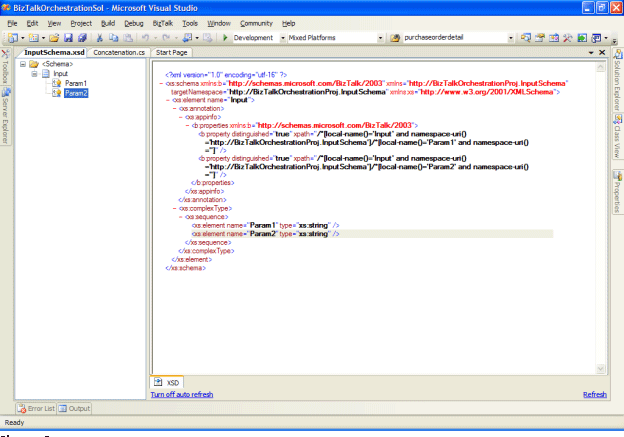Collapse the xs:sequence node in XSD view
This screenshot has height=437, width=624.
click(x=181, y=217)
